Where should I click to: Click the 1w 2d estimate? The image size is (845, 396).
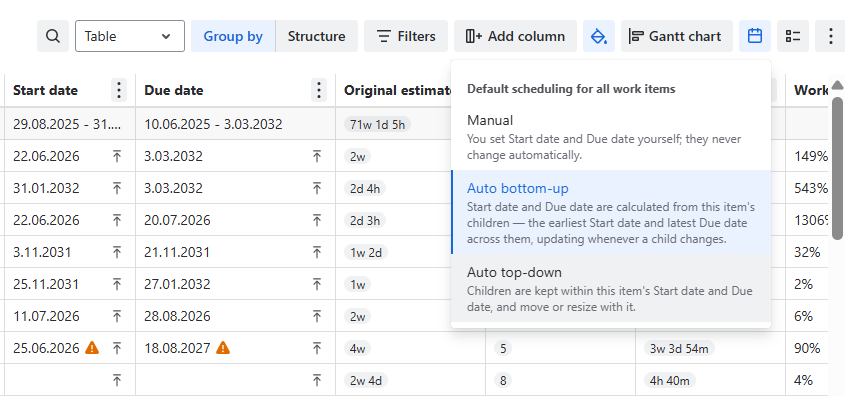pyautogui.click(x=366, y=252)
